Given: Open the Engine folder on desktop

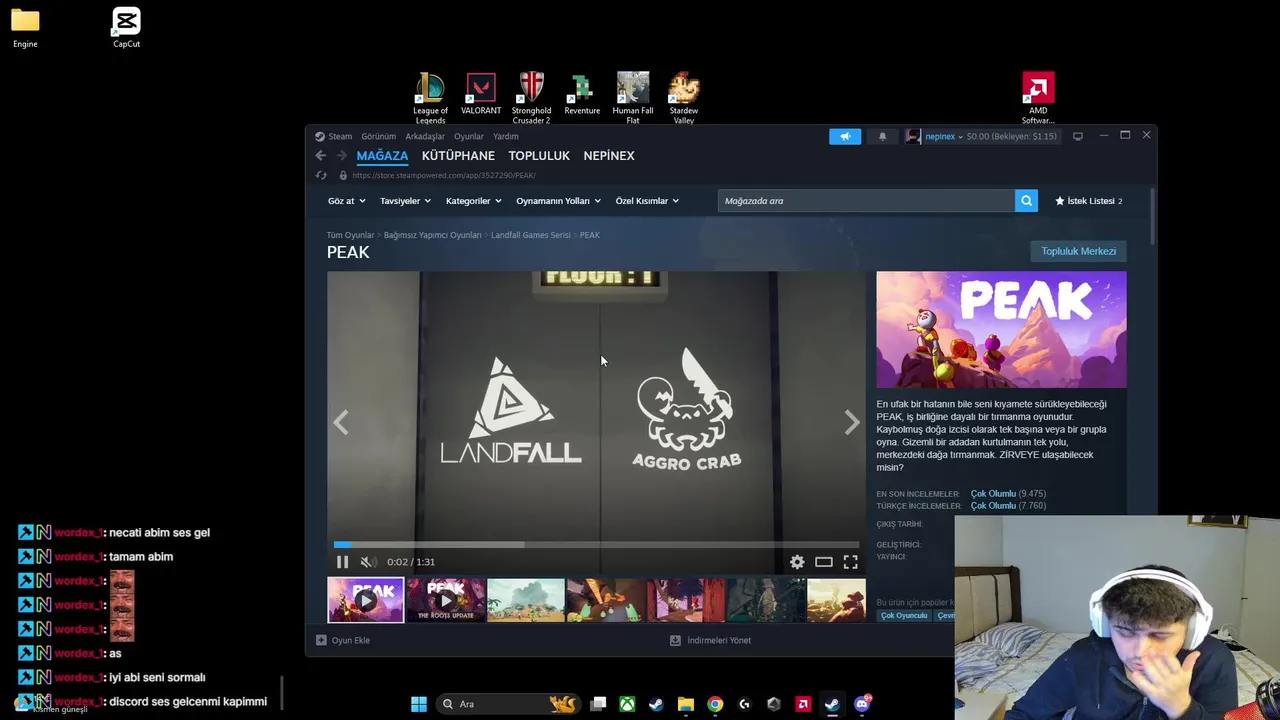Looking at the screenshot, I should [x=25, y=28].
